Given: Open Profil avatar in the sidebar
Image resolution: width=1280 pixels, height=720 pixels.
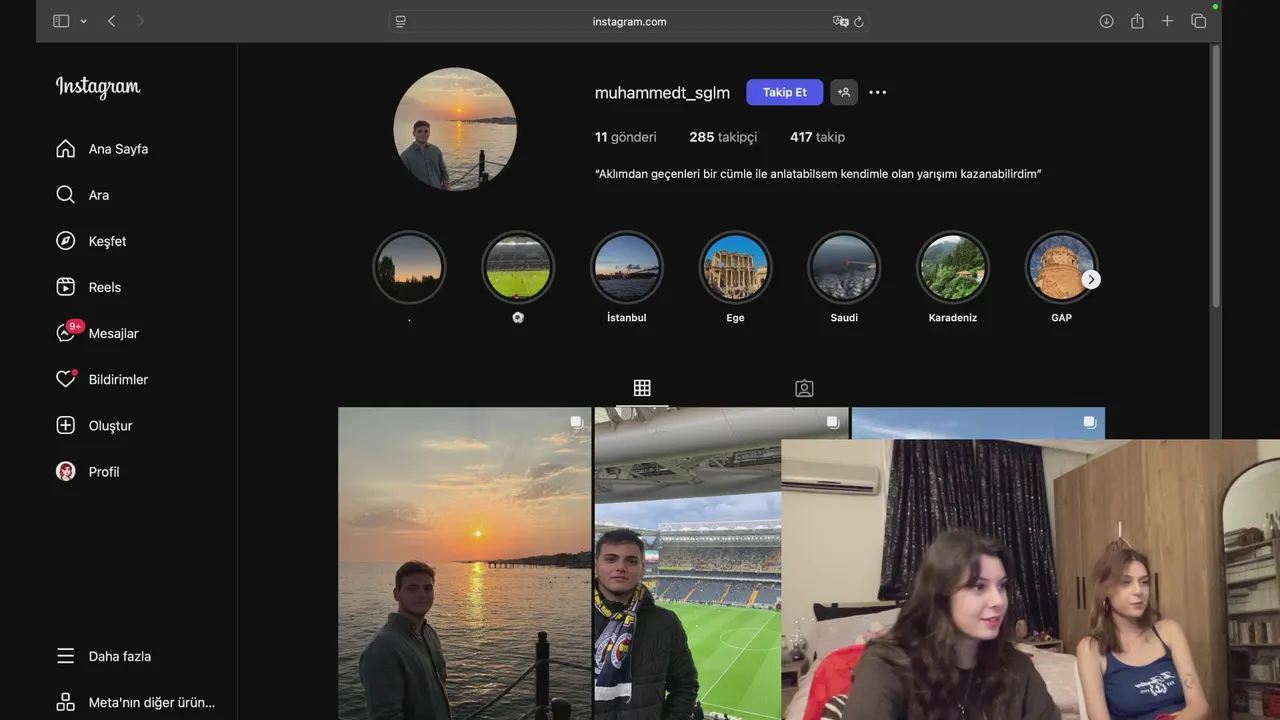Looking at the screenshot, I should tap(66, 471).
